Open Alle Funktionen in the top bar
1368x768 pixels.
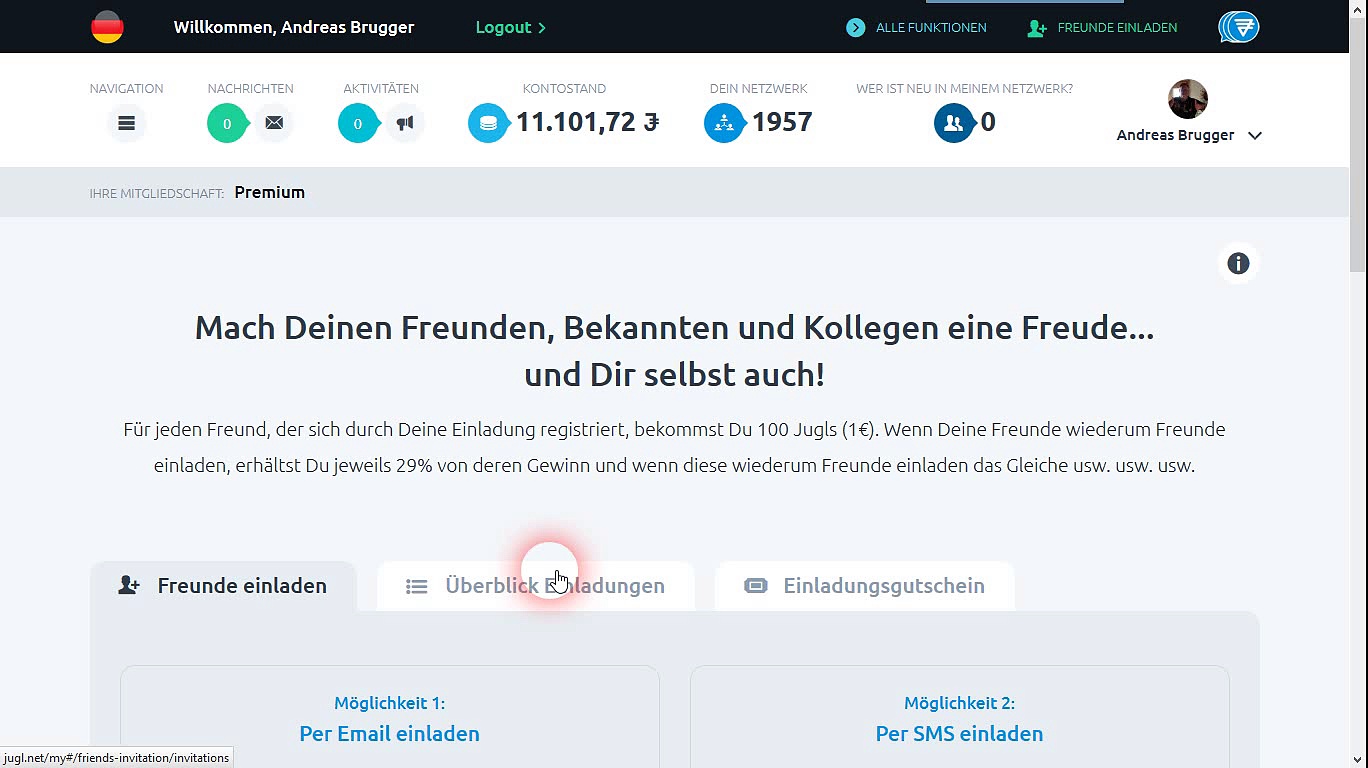click(917, 27)
